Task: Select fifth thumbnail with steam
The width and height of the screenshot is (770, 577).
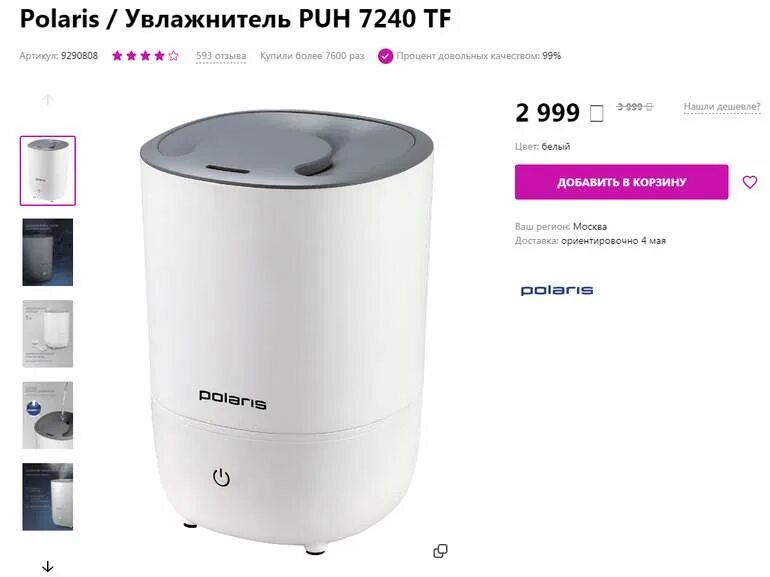Action: (x=48, y=496)
